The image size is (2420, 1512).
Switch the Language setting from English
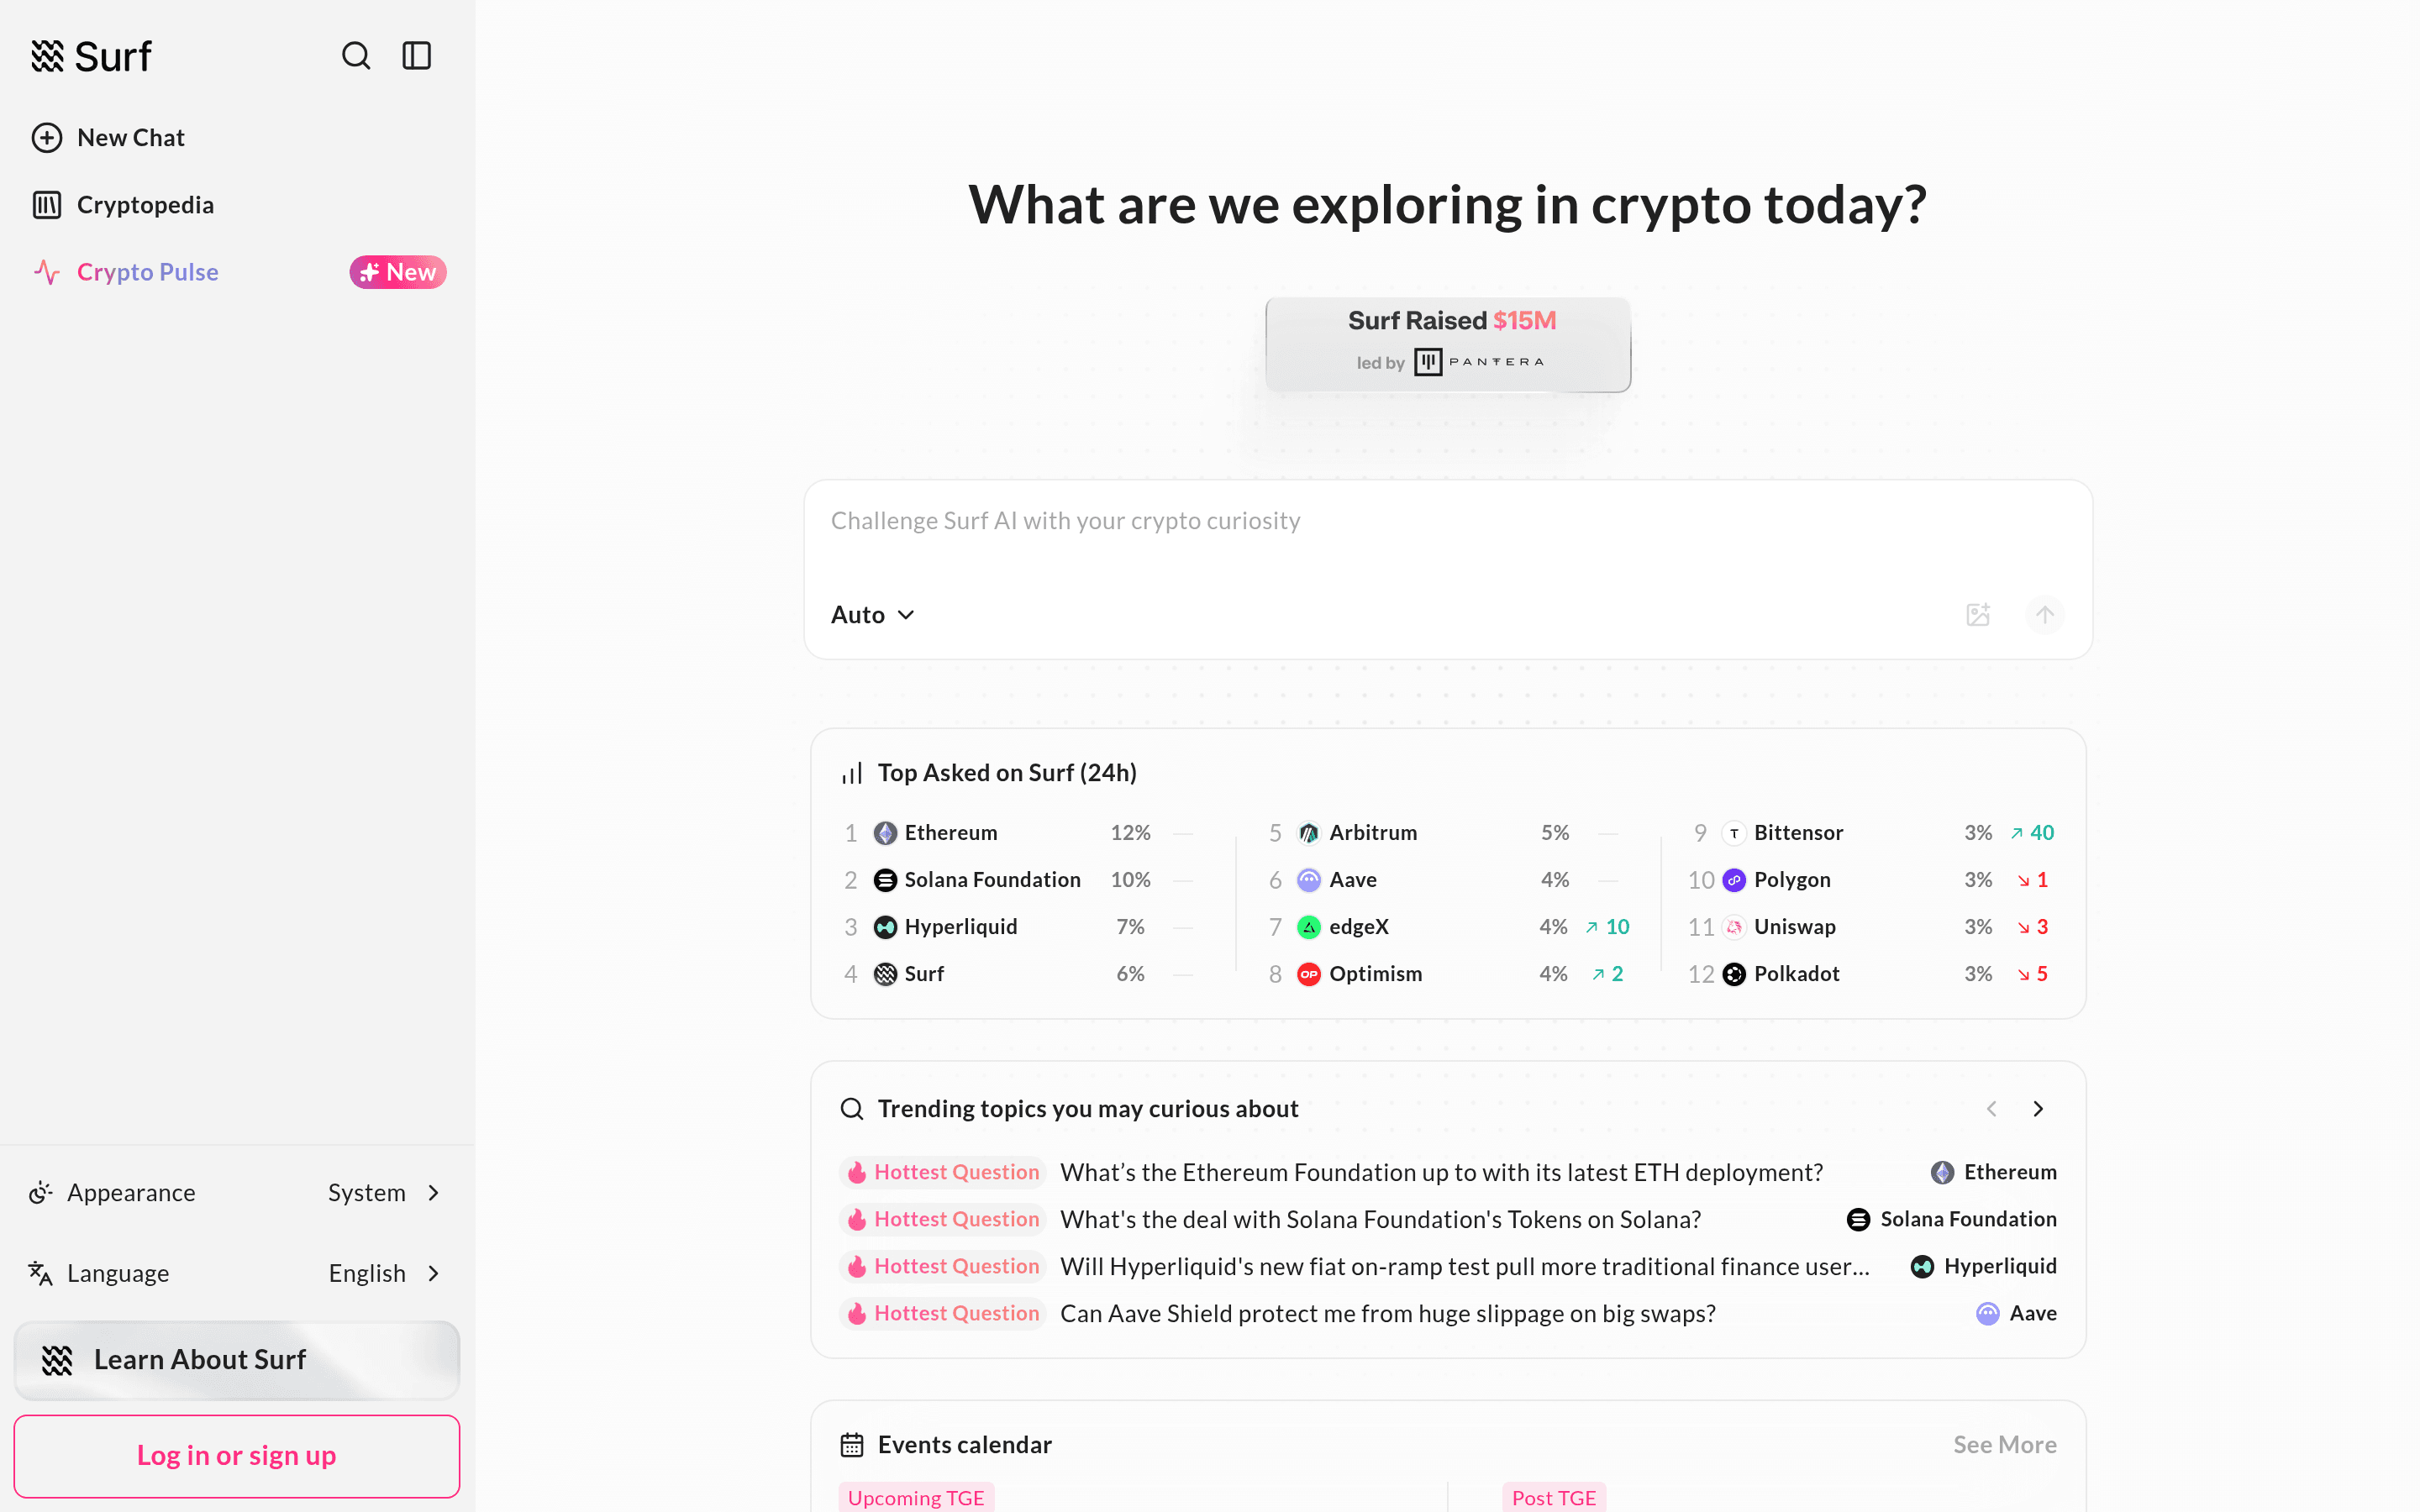click(x=367, y=1272)
